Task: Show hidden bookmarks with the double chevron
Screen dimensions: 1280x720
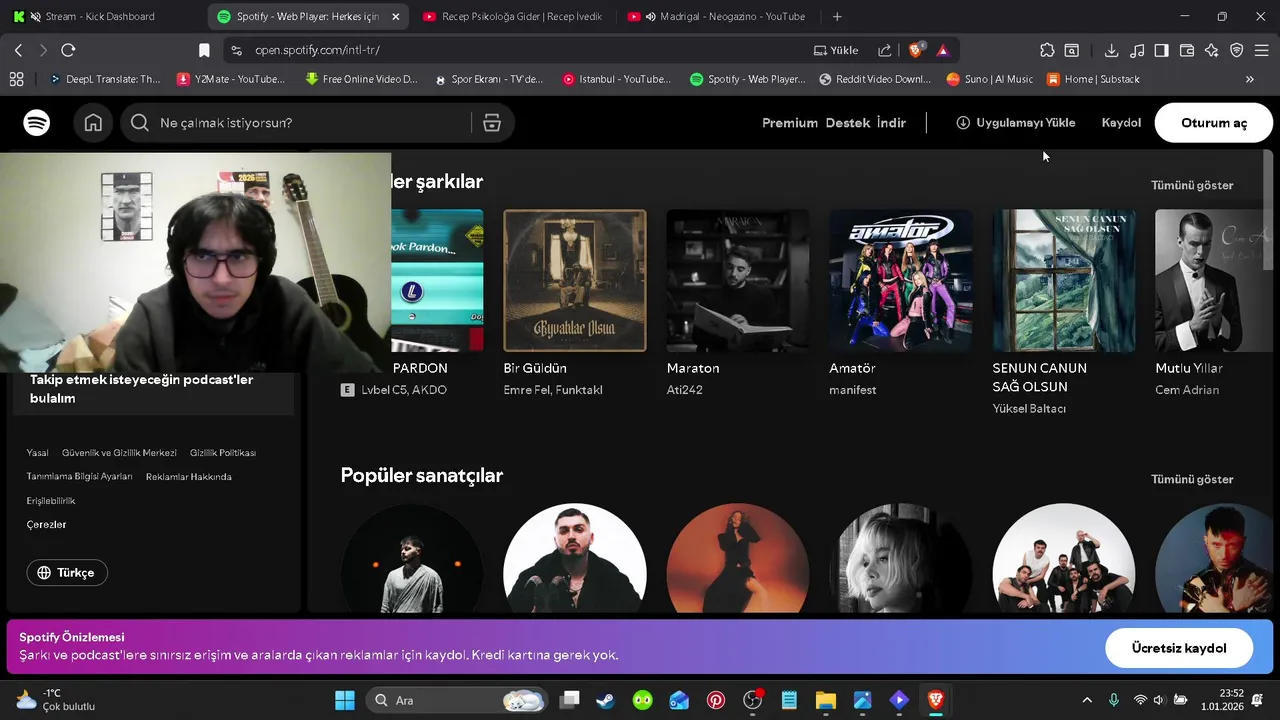Action: [x=1249, y=79]
